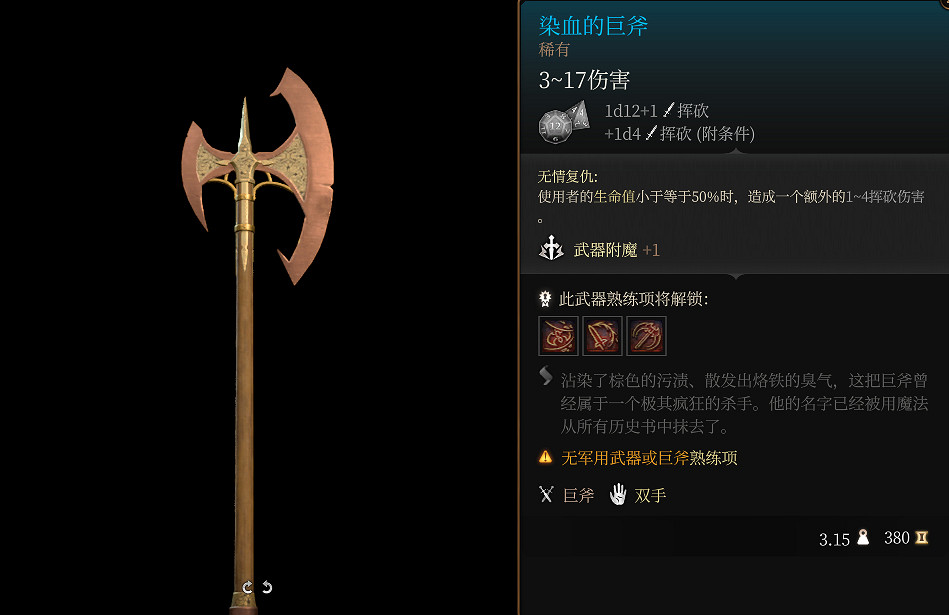
Task: Click the yellow warning triangle icon
Action: 545,457
